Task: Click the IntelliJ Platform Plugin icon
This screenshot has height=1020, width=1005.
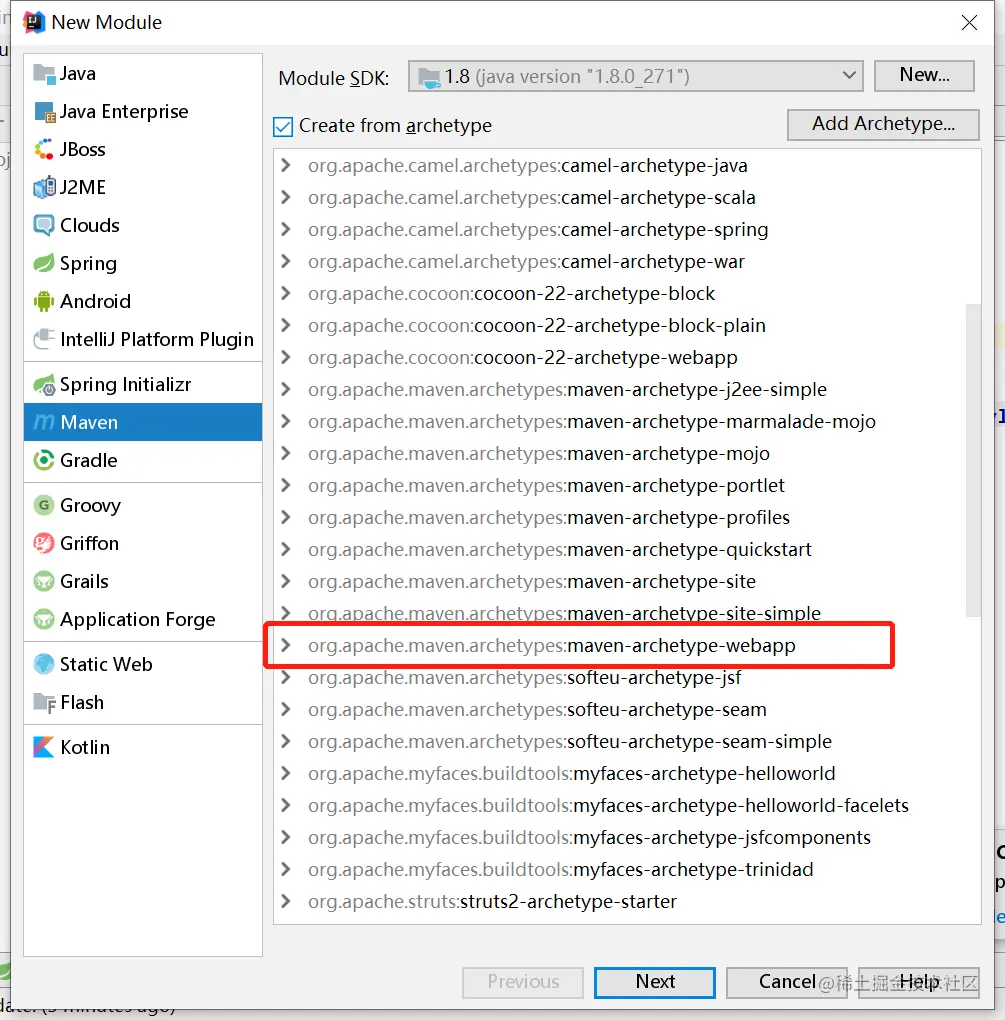Action: tap(44, 340)
